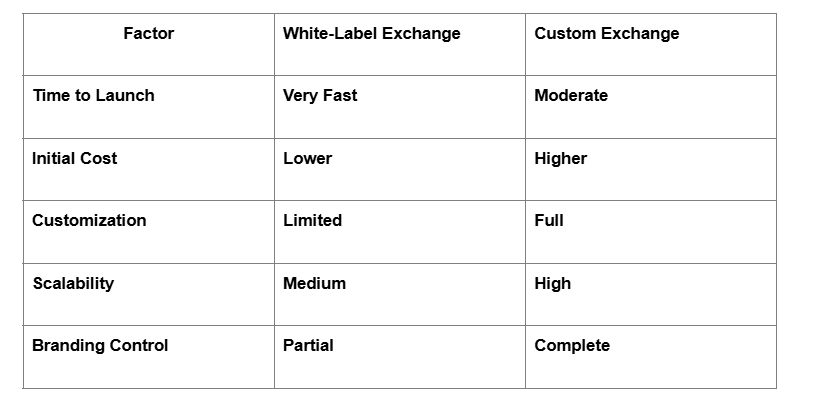Screen dimensions: 813x407
Task: Click the Branding Control row label
Action: click(x=100, y=346)
